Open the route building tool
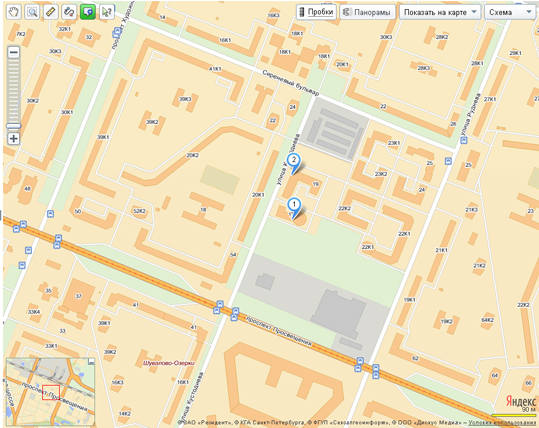This screenshot has width=539, height=428. coord(69,12)
